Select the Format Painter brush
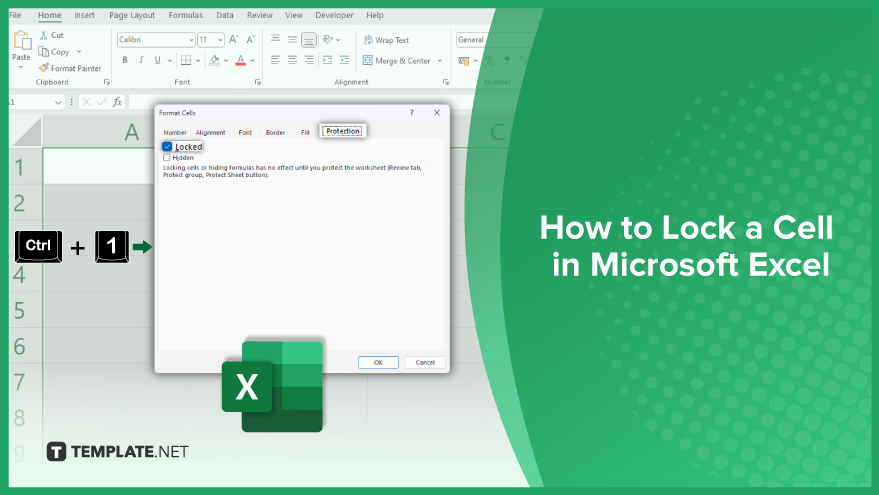This screenshot has width=879, height=495. point(44,68)
